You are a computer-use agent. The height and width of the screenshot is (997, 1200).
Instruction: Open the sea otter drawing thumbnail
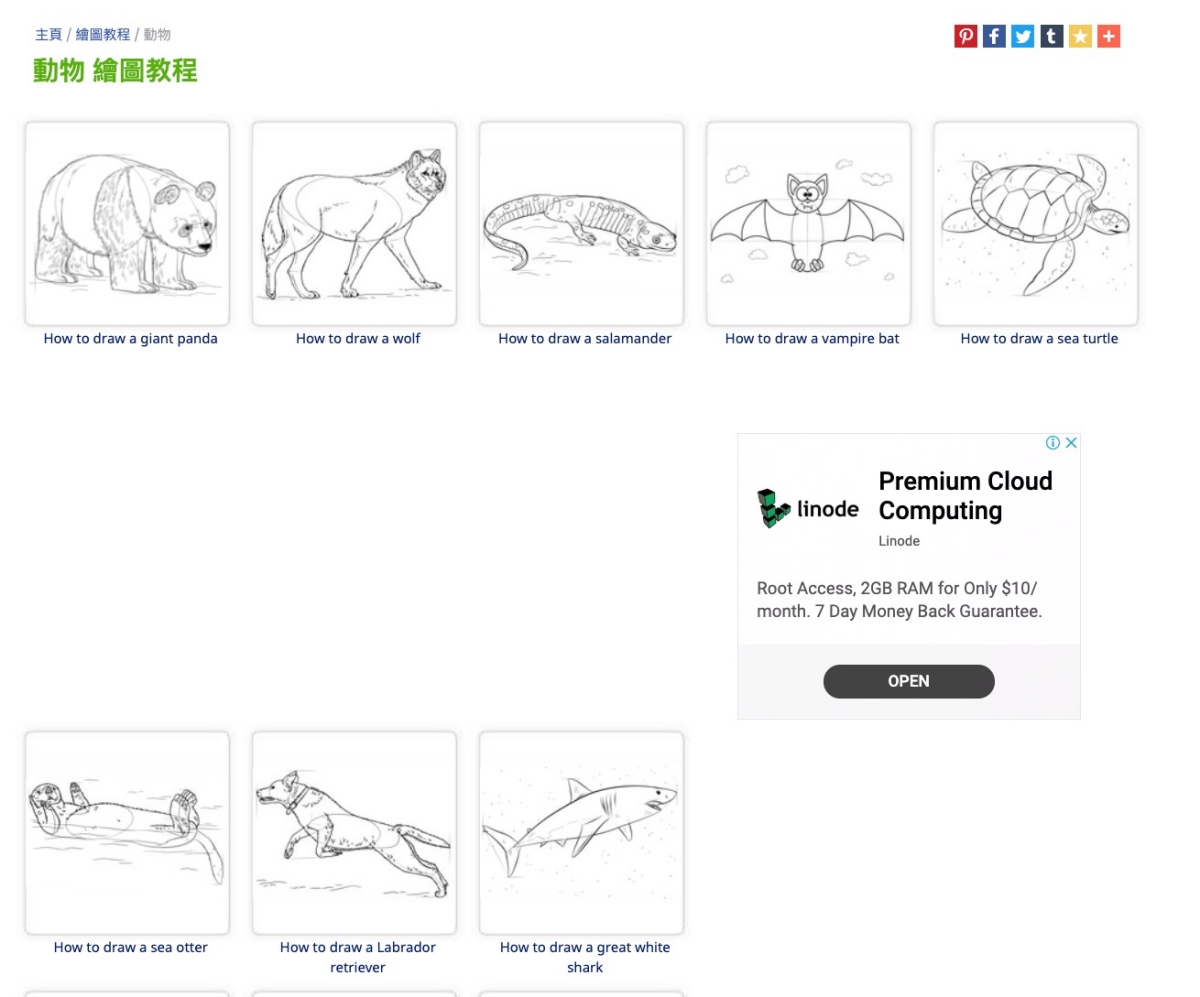(127, 833)
